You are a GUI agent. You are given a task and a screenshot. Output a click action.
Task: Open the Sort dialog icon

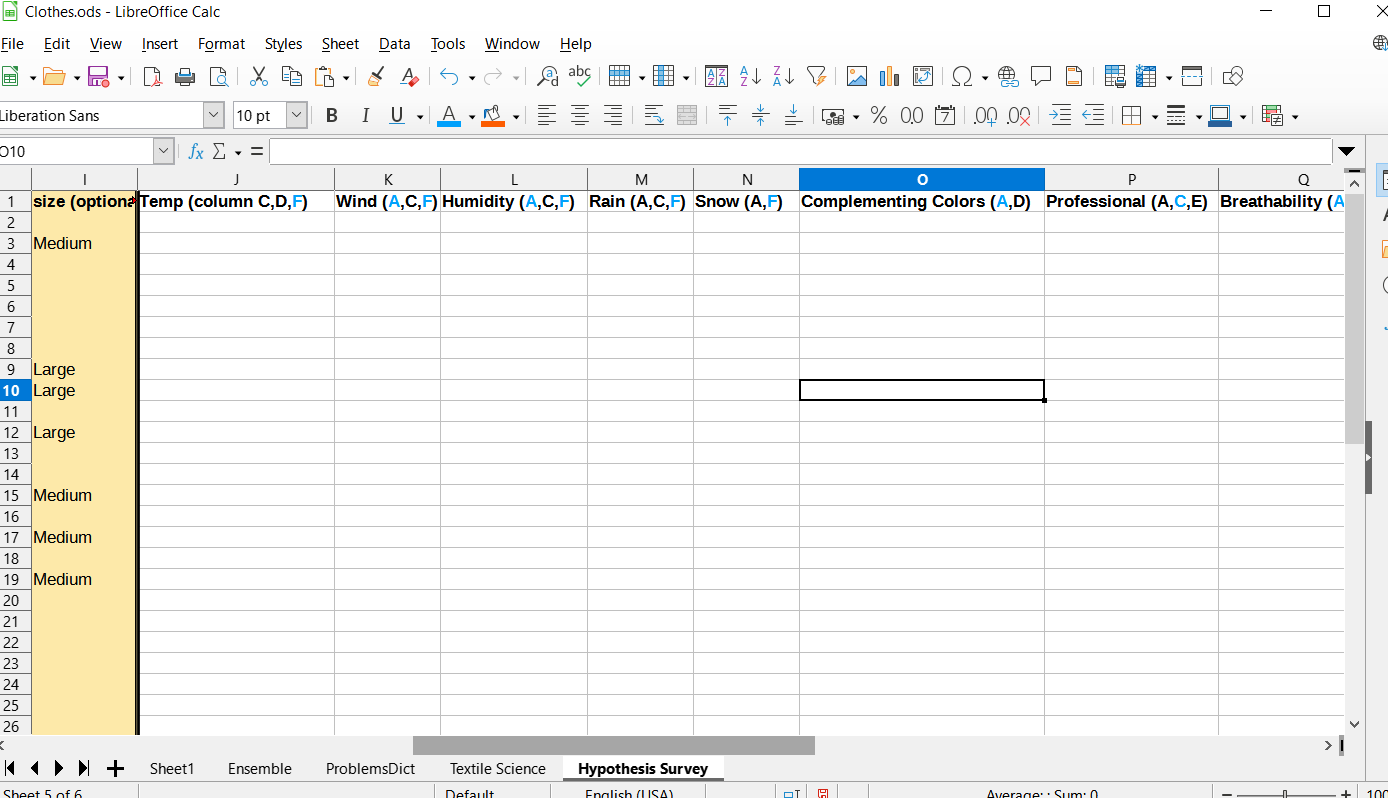(717, 76)
